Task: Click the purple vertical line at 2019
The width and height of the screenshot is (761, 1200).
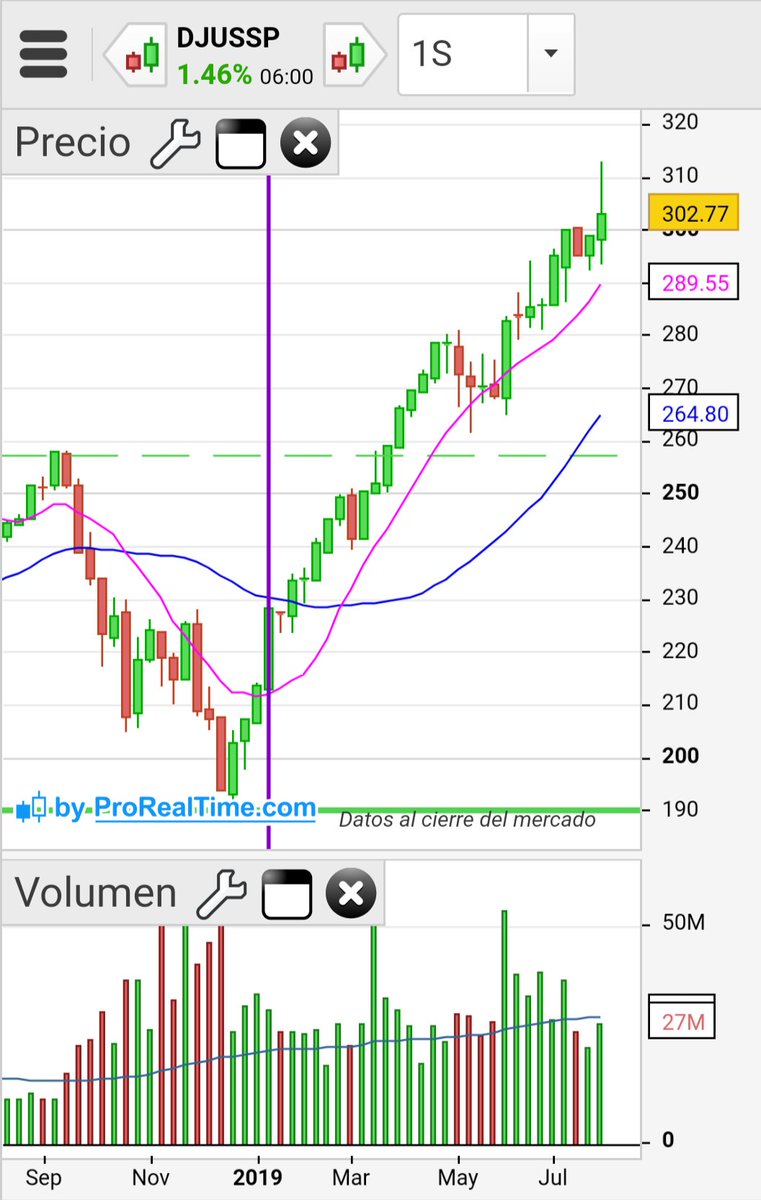Action: coord(268,510)
